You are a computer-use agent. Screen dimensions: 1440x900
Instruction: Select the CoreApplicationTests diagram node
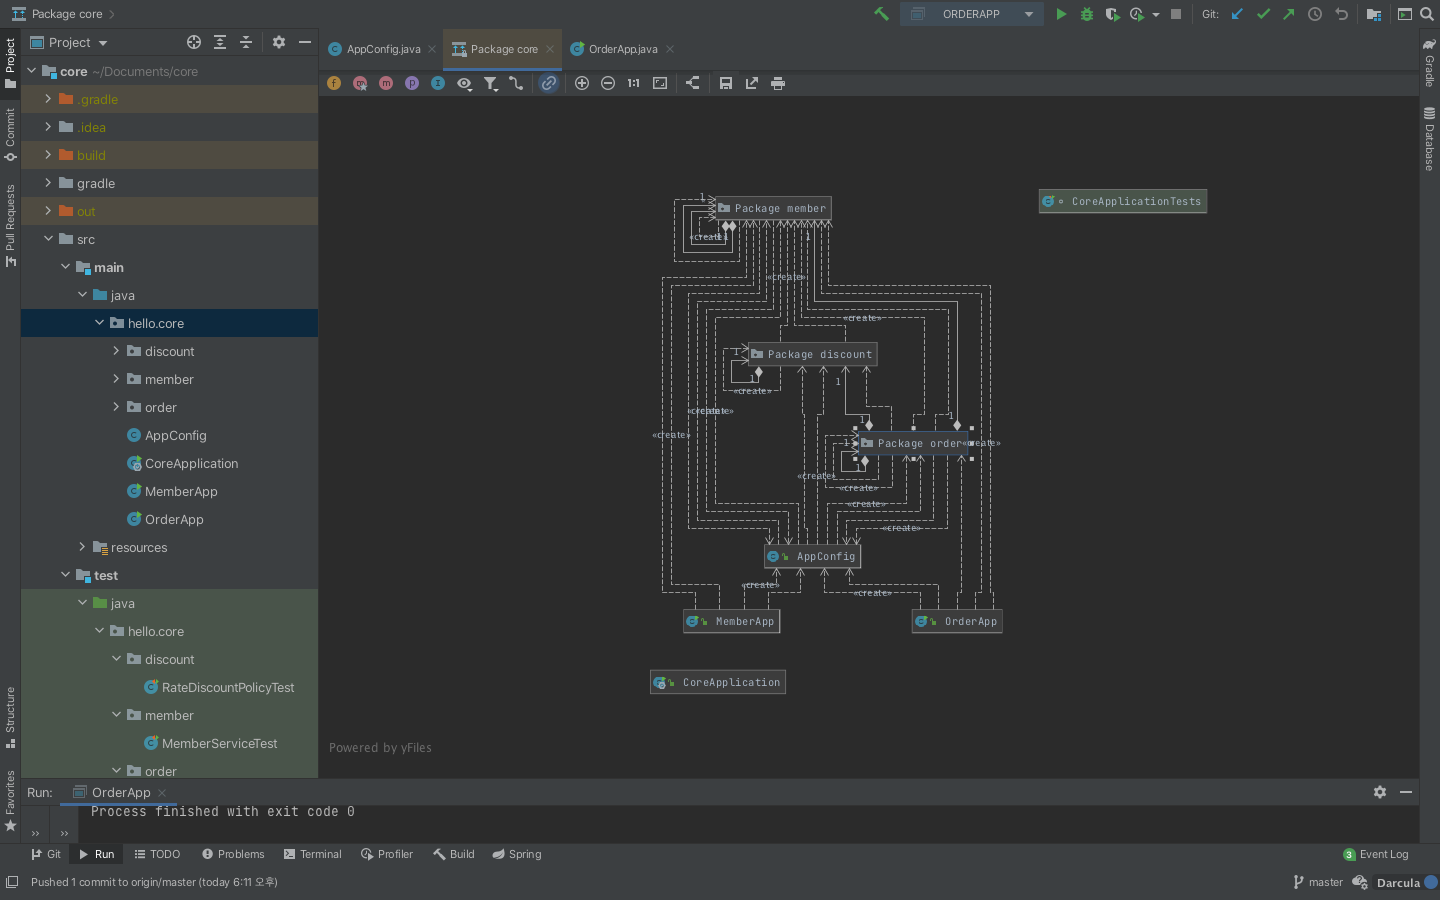[x=1123, y=201]
